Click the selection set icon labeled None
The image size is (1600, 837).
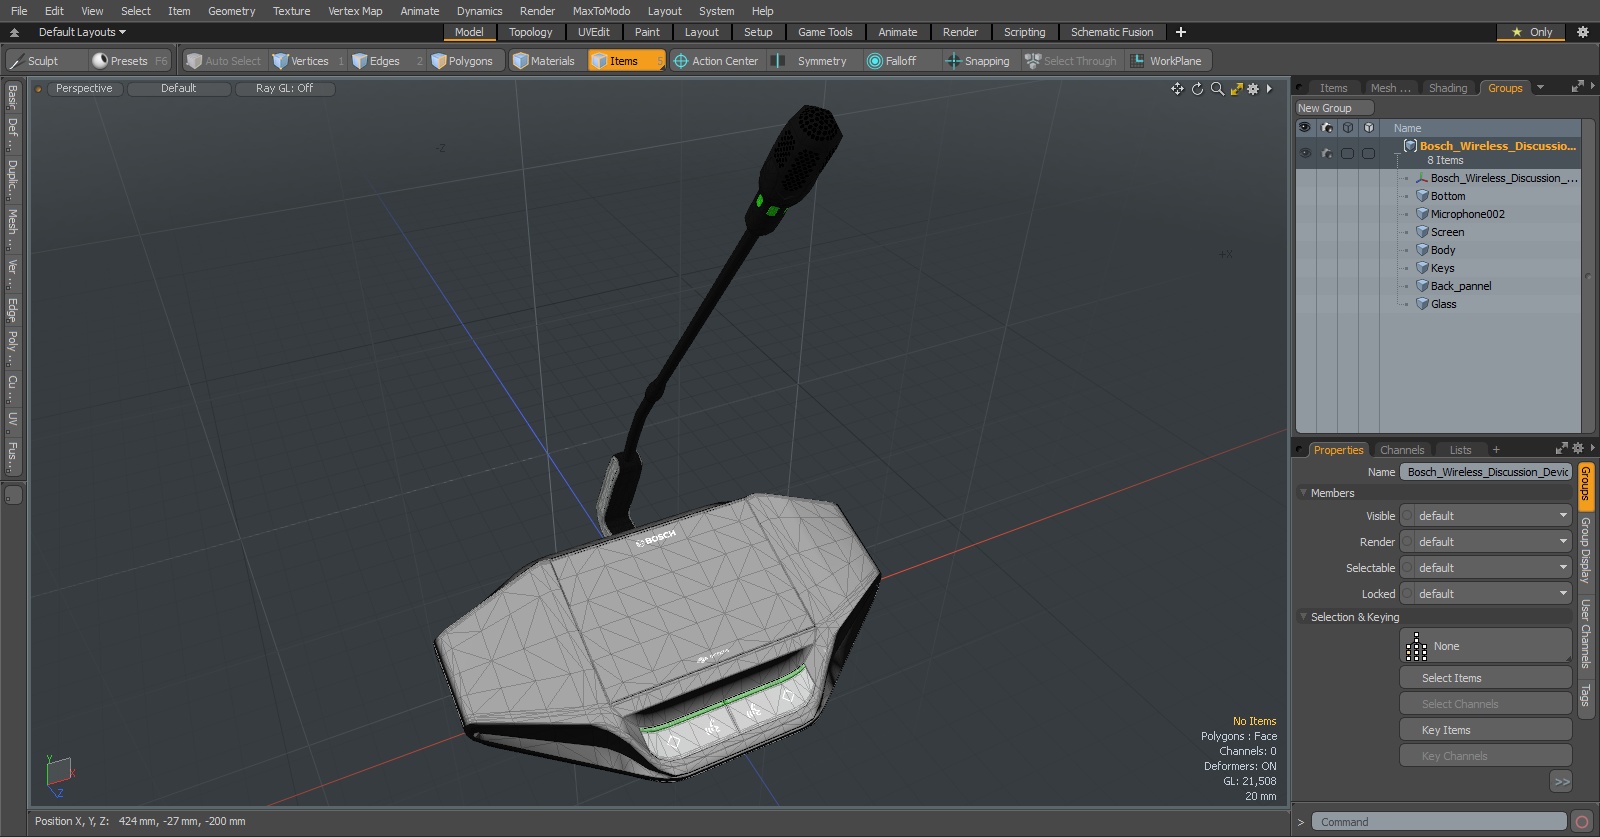click(x=1416, y=647)
